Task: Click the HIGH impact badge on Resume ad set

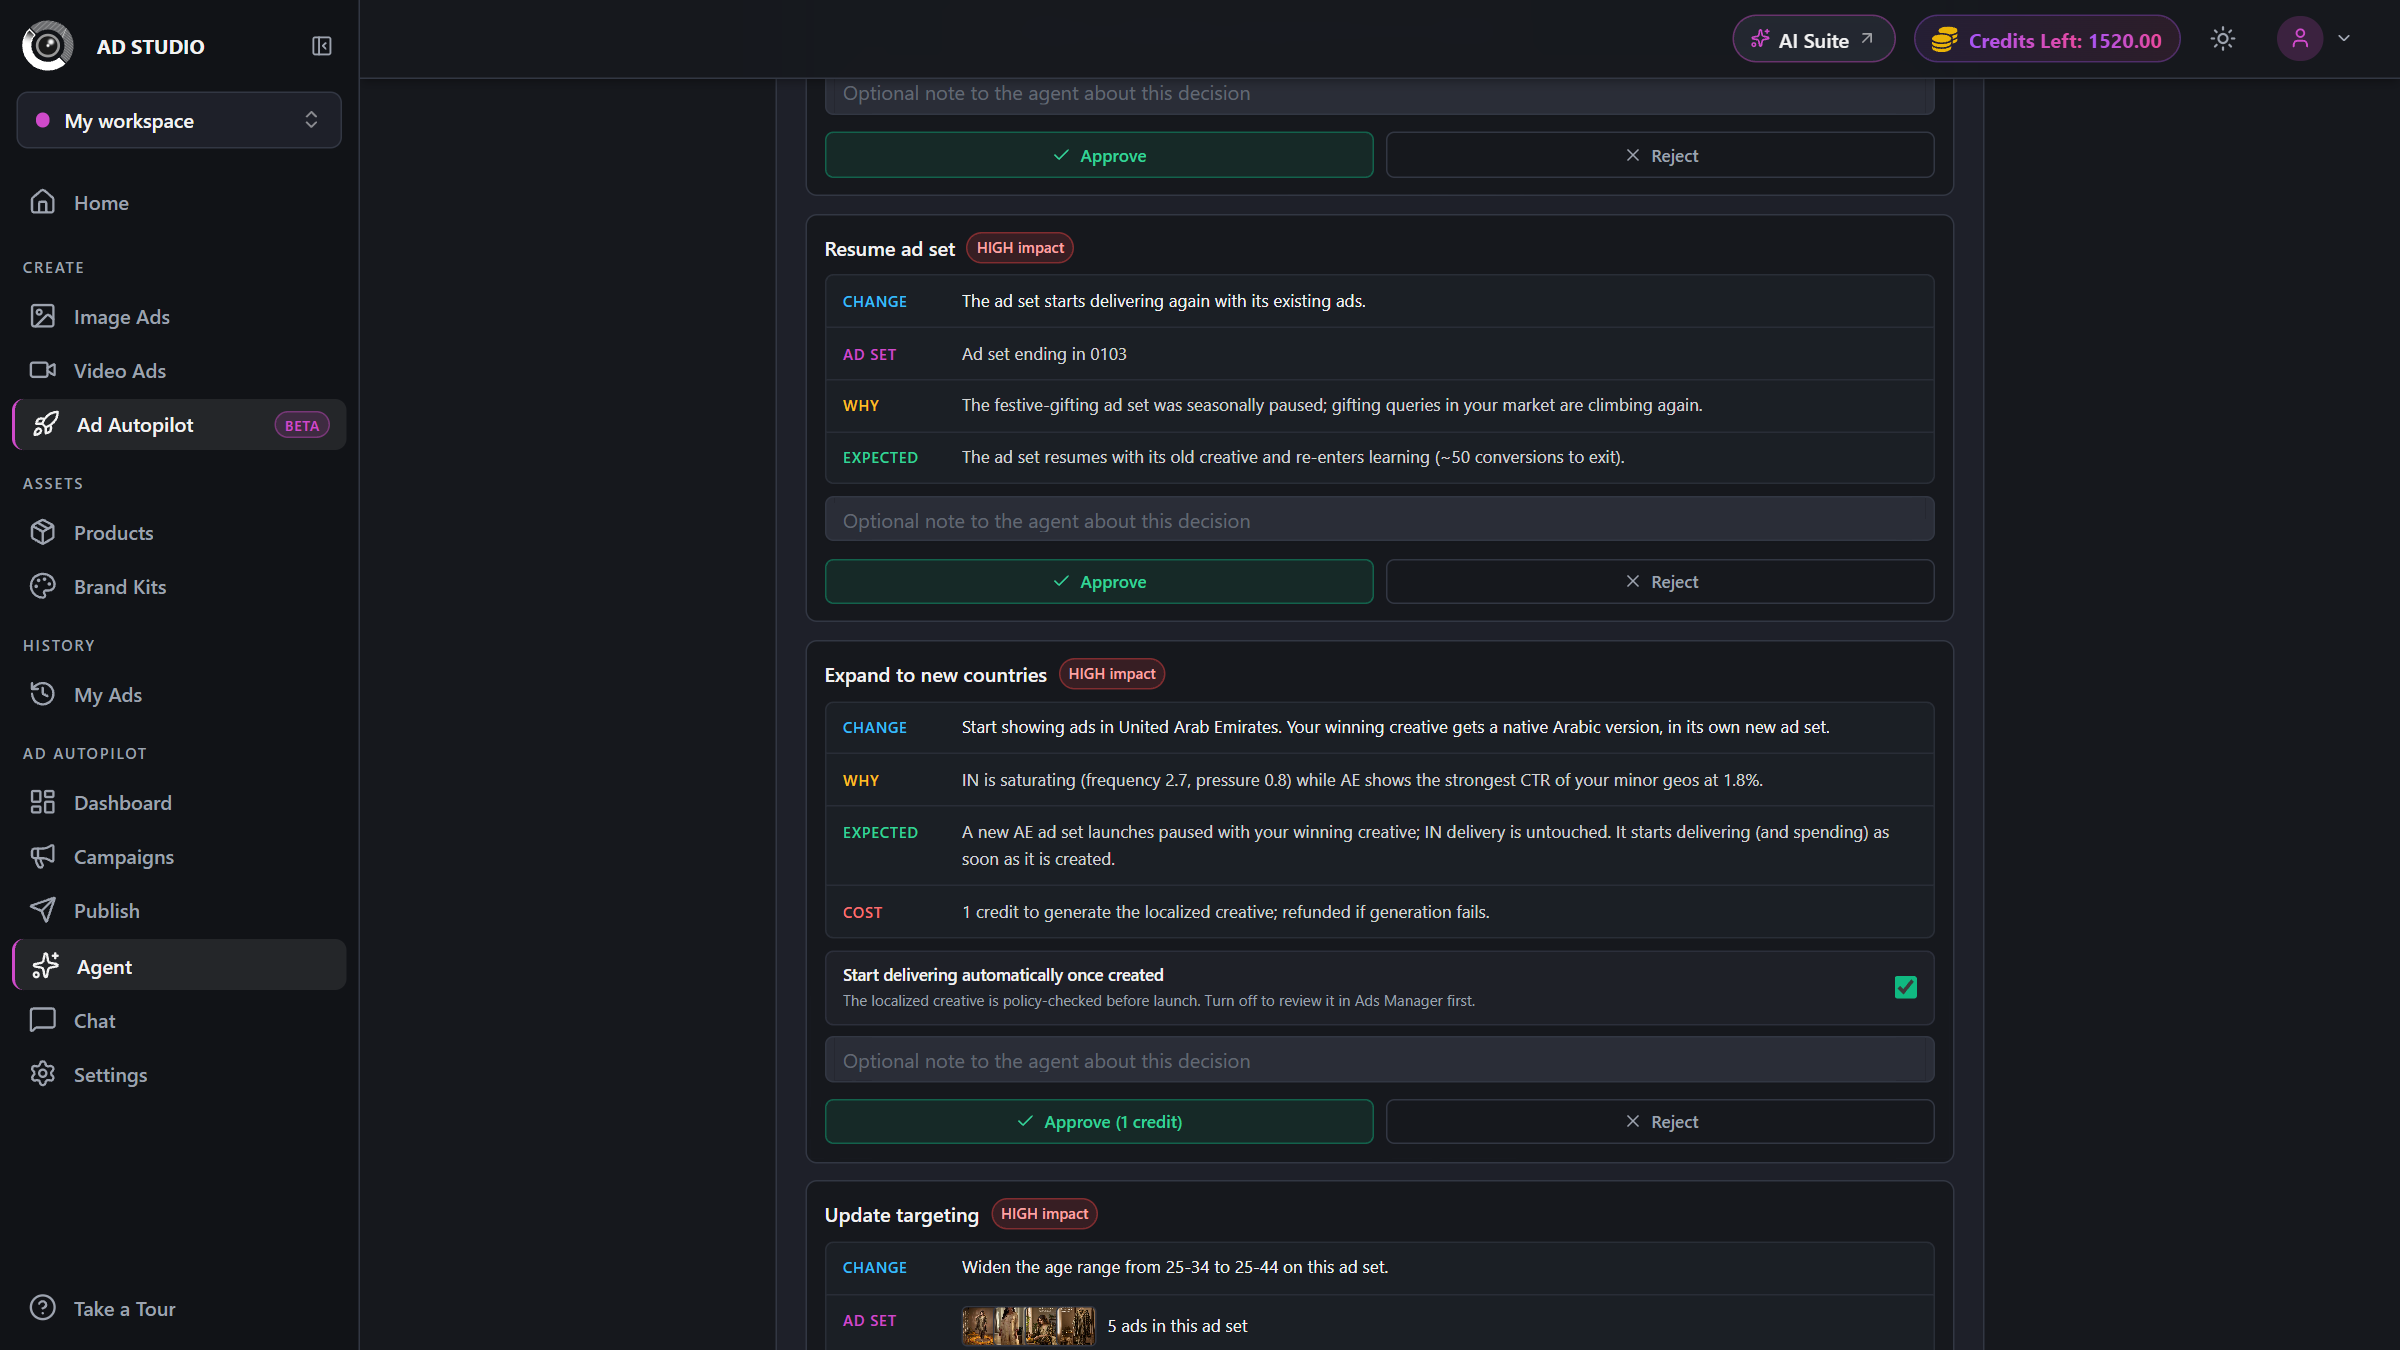Action: click(1020, 248)
